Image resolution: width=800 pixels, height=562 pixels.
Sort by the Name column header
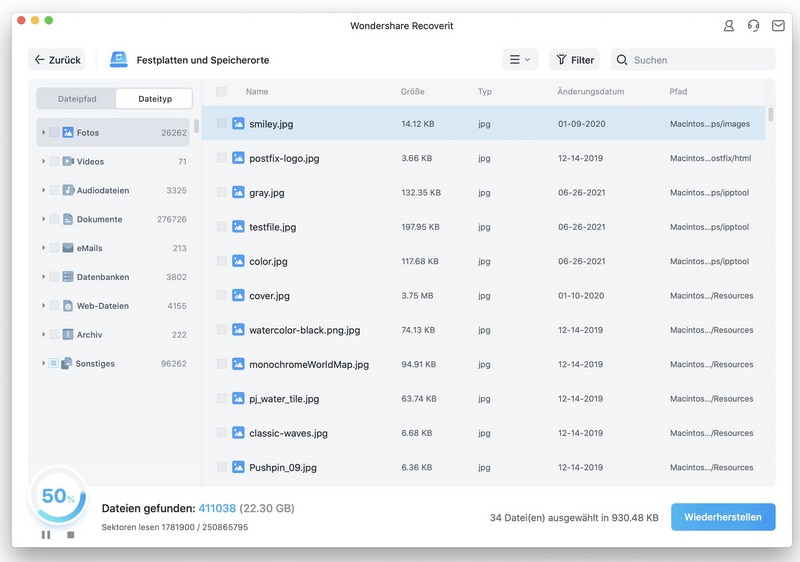pos(257,92)
